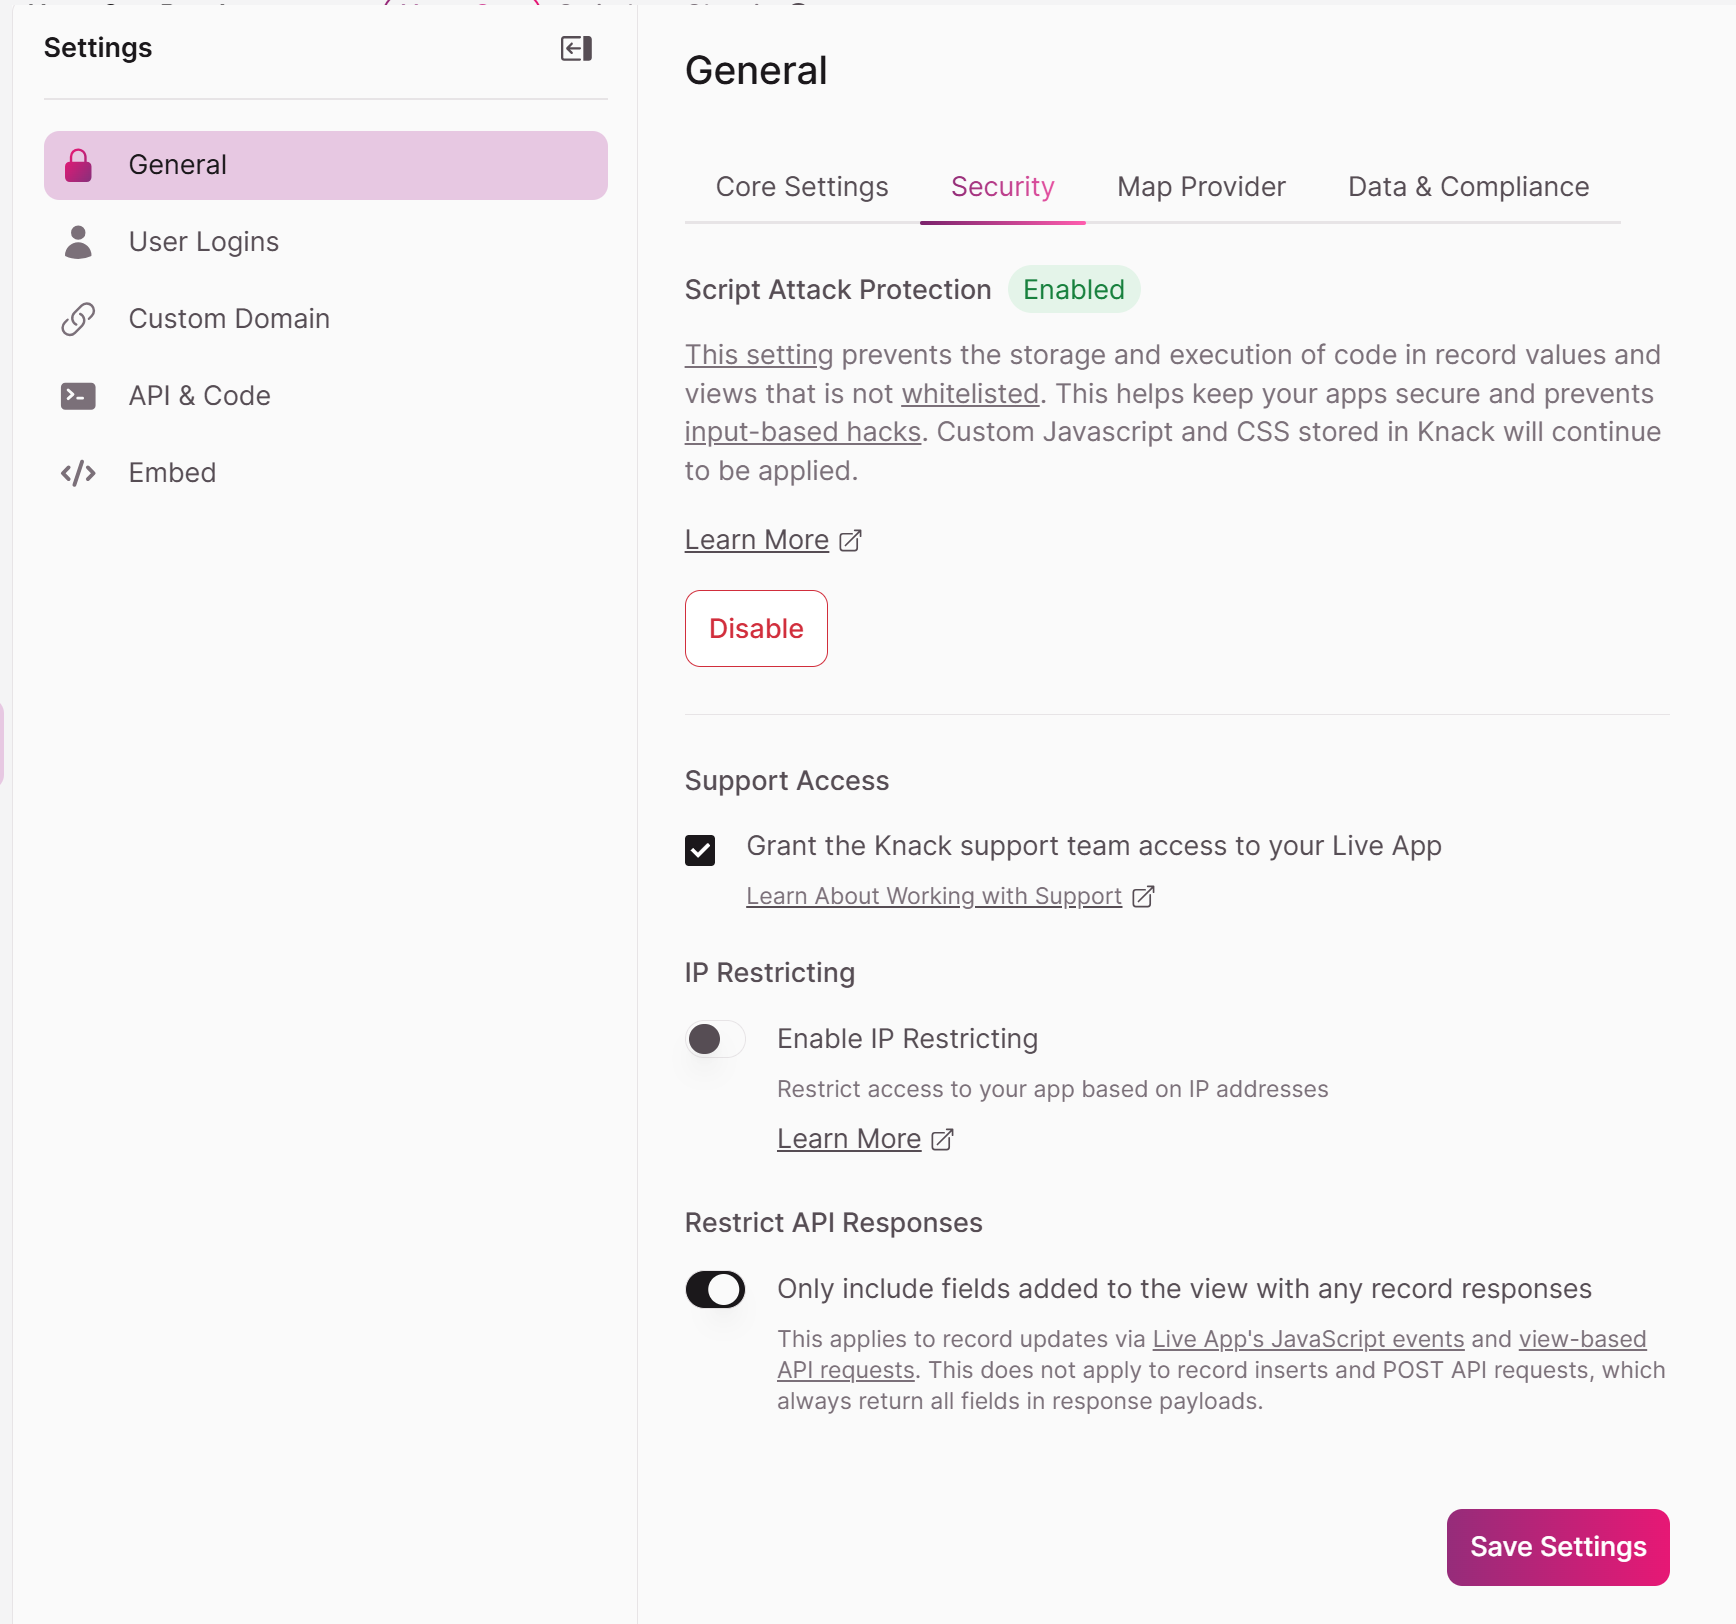Screen dimensions: 1736x1624
Task: Click the terminal icon for API & Code
Action: [x=78, y=396]
